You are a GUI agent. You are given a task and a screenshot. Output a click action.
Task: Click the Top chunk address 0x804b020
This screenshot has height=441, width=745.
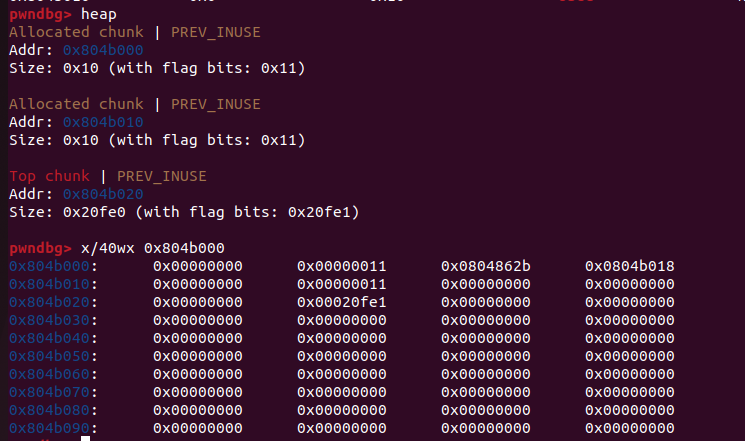[103, 194]
